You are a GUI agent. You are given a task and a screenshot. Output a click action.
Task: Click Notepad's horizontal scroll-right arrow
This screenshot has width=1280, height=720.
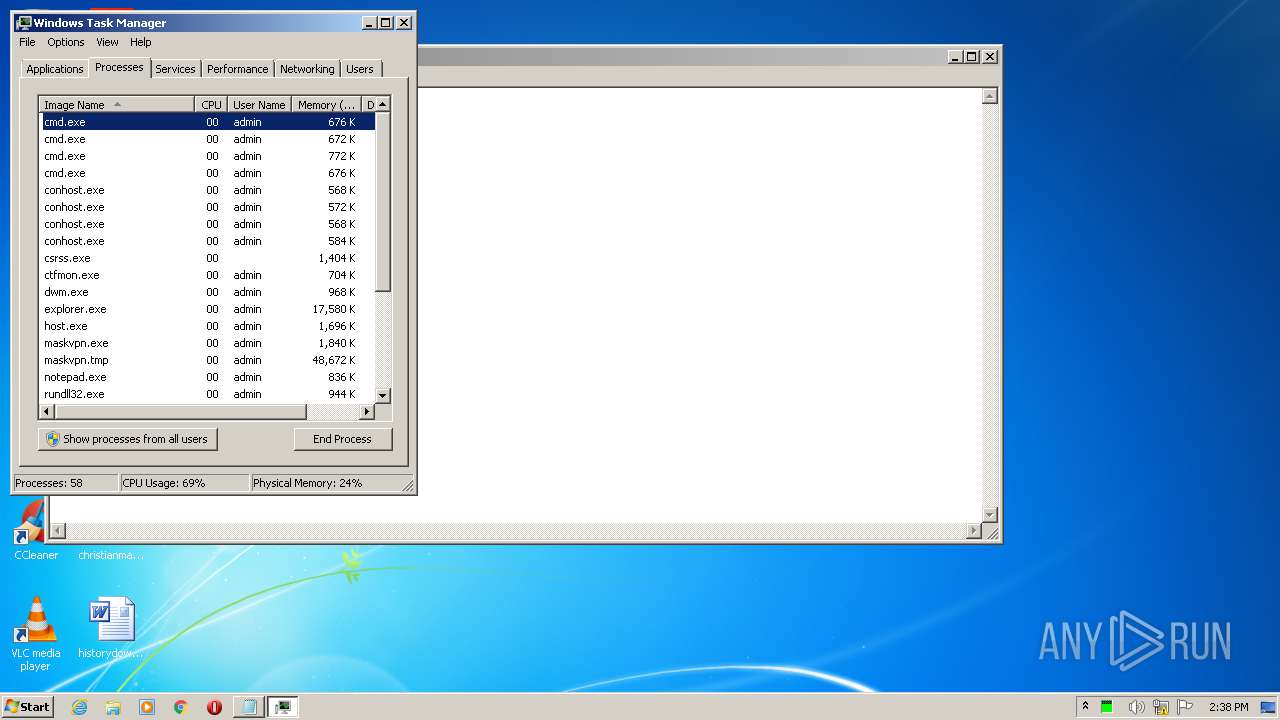click(x=974, y=531)
